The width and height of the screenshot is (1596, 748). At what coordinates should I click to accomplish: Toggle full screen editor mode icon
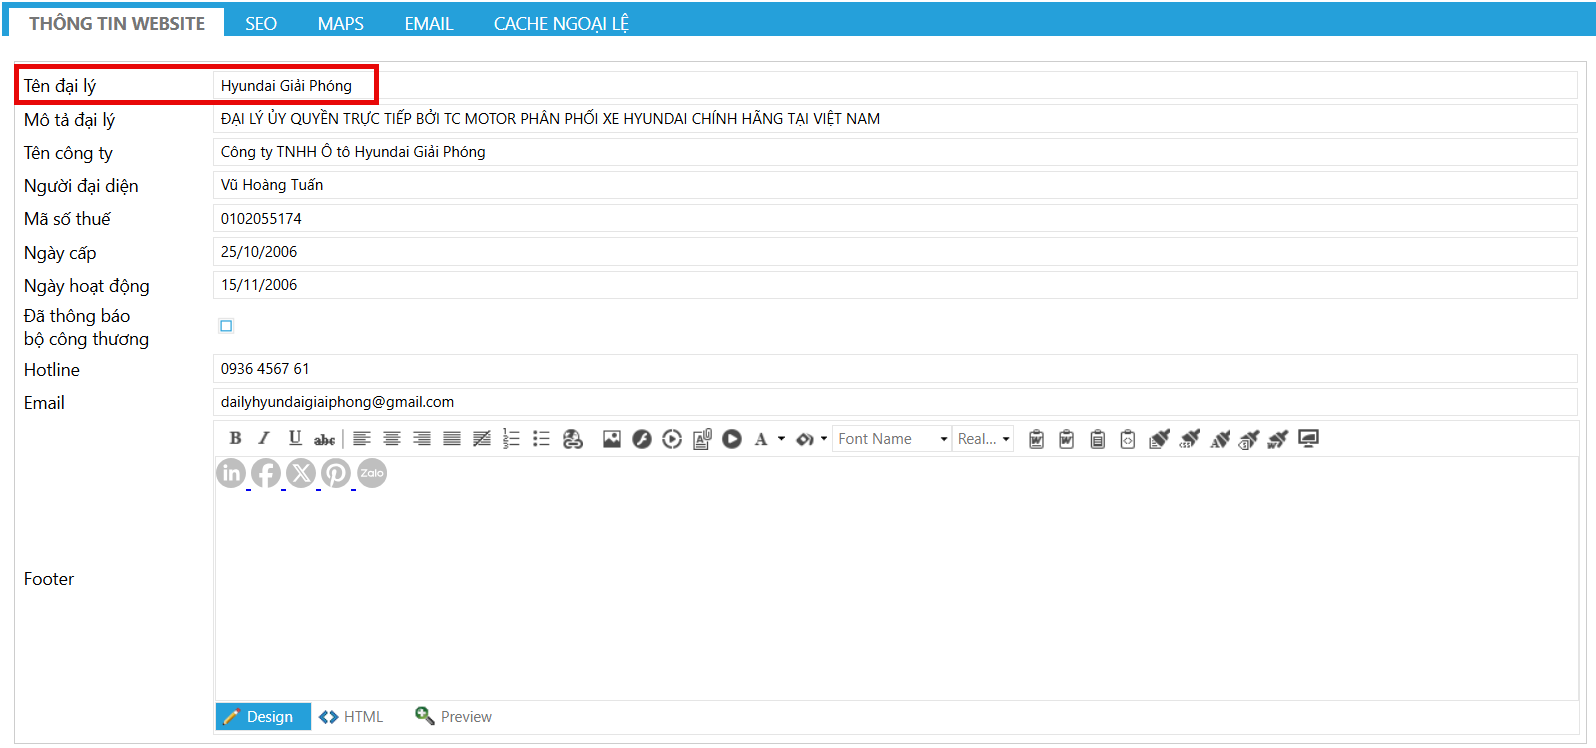pos(1308,439)
